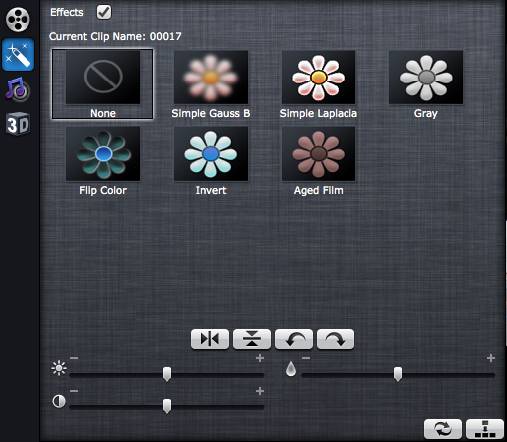This screenshot has height=442, width=507.
Task: Click the horizontal flip button
Action: pyautogui.click(x=210, y=339)
